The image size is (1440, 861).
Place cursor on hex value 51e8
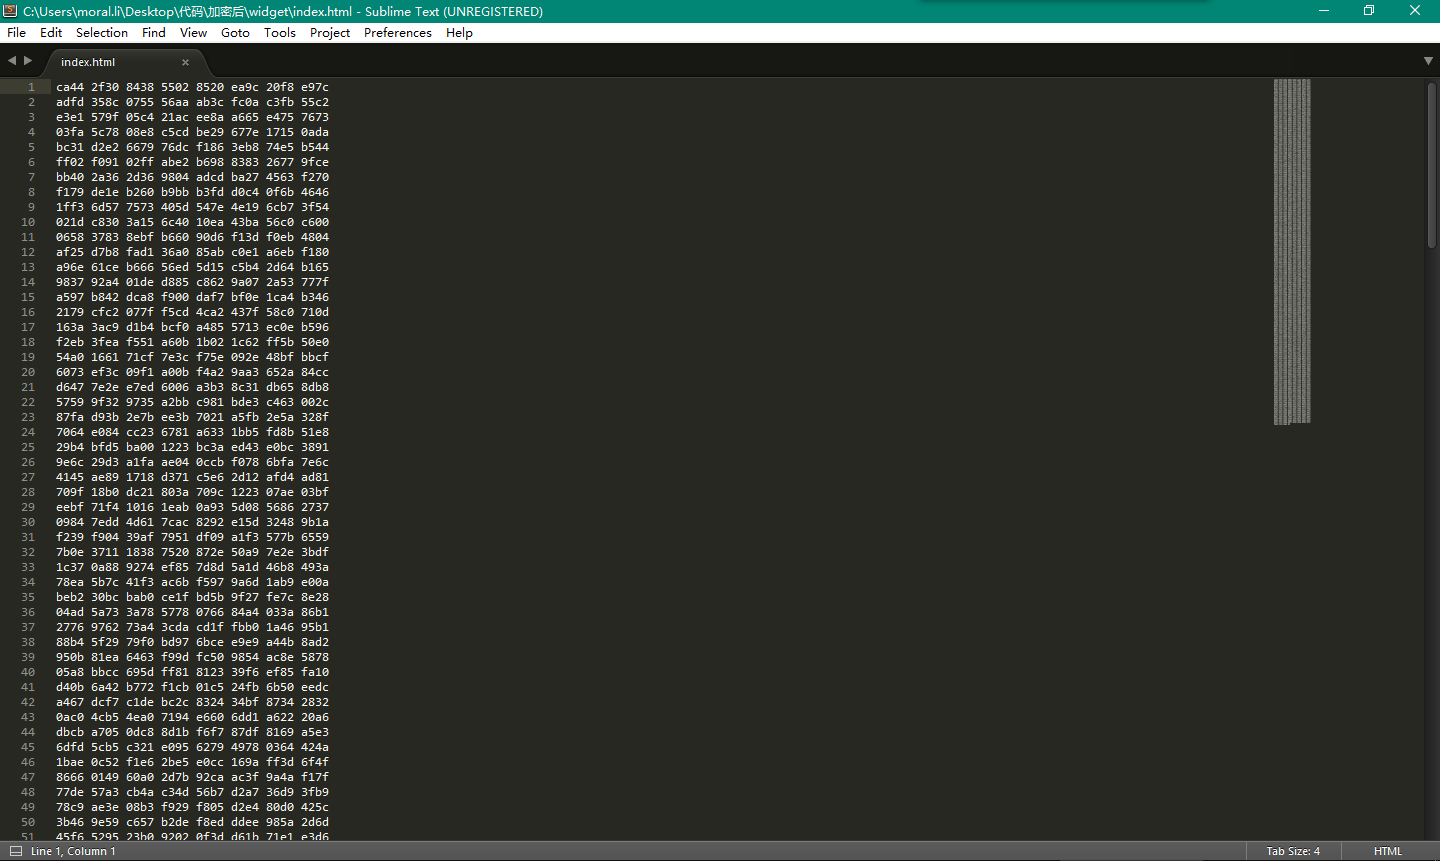[x=315, y=432]
